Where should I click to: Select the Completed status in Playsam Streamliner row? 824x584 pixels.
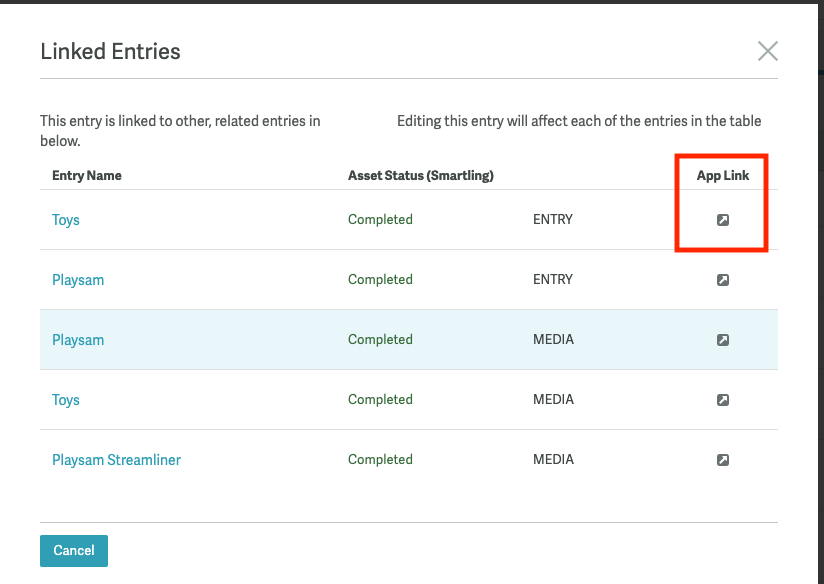coord(380,460)
